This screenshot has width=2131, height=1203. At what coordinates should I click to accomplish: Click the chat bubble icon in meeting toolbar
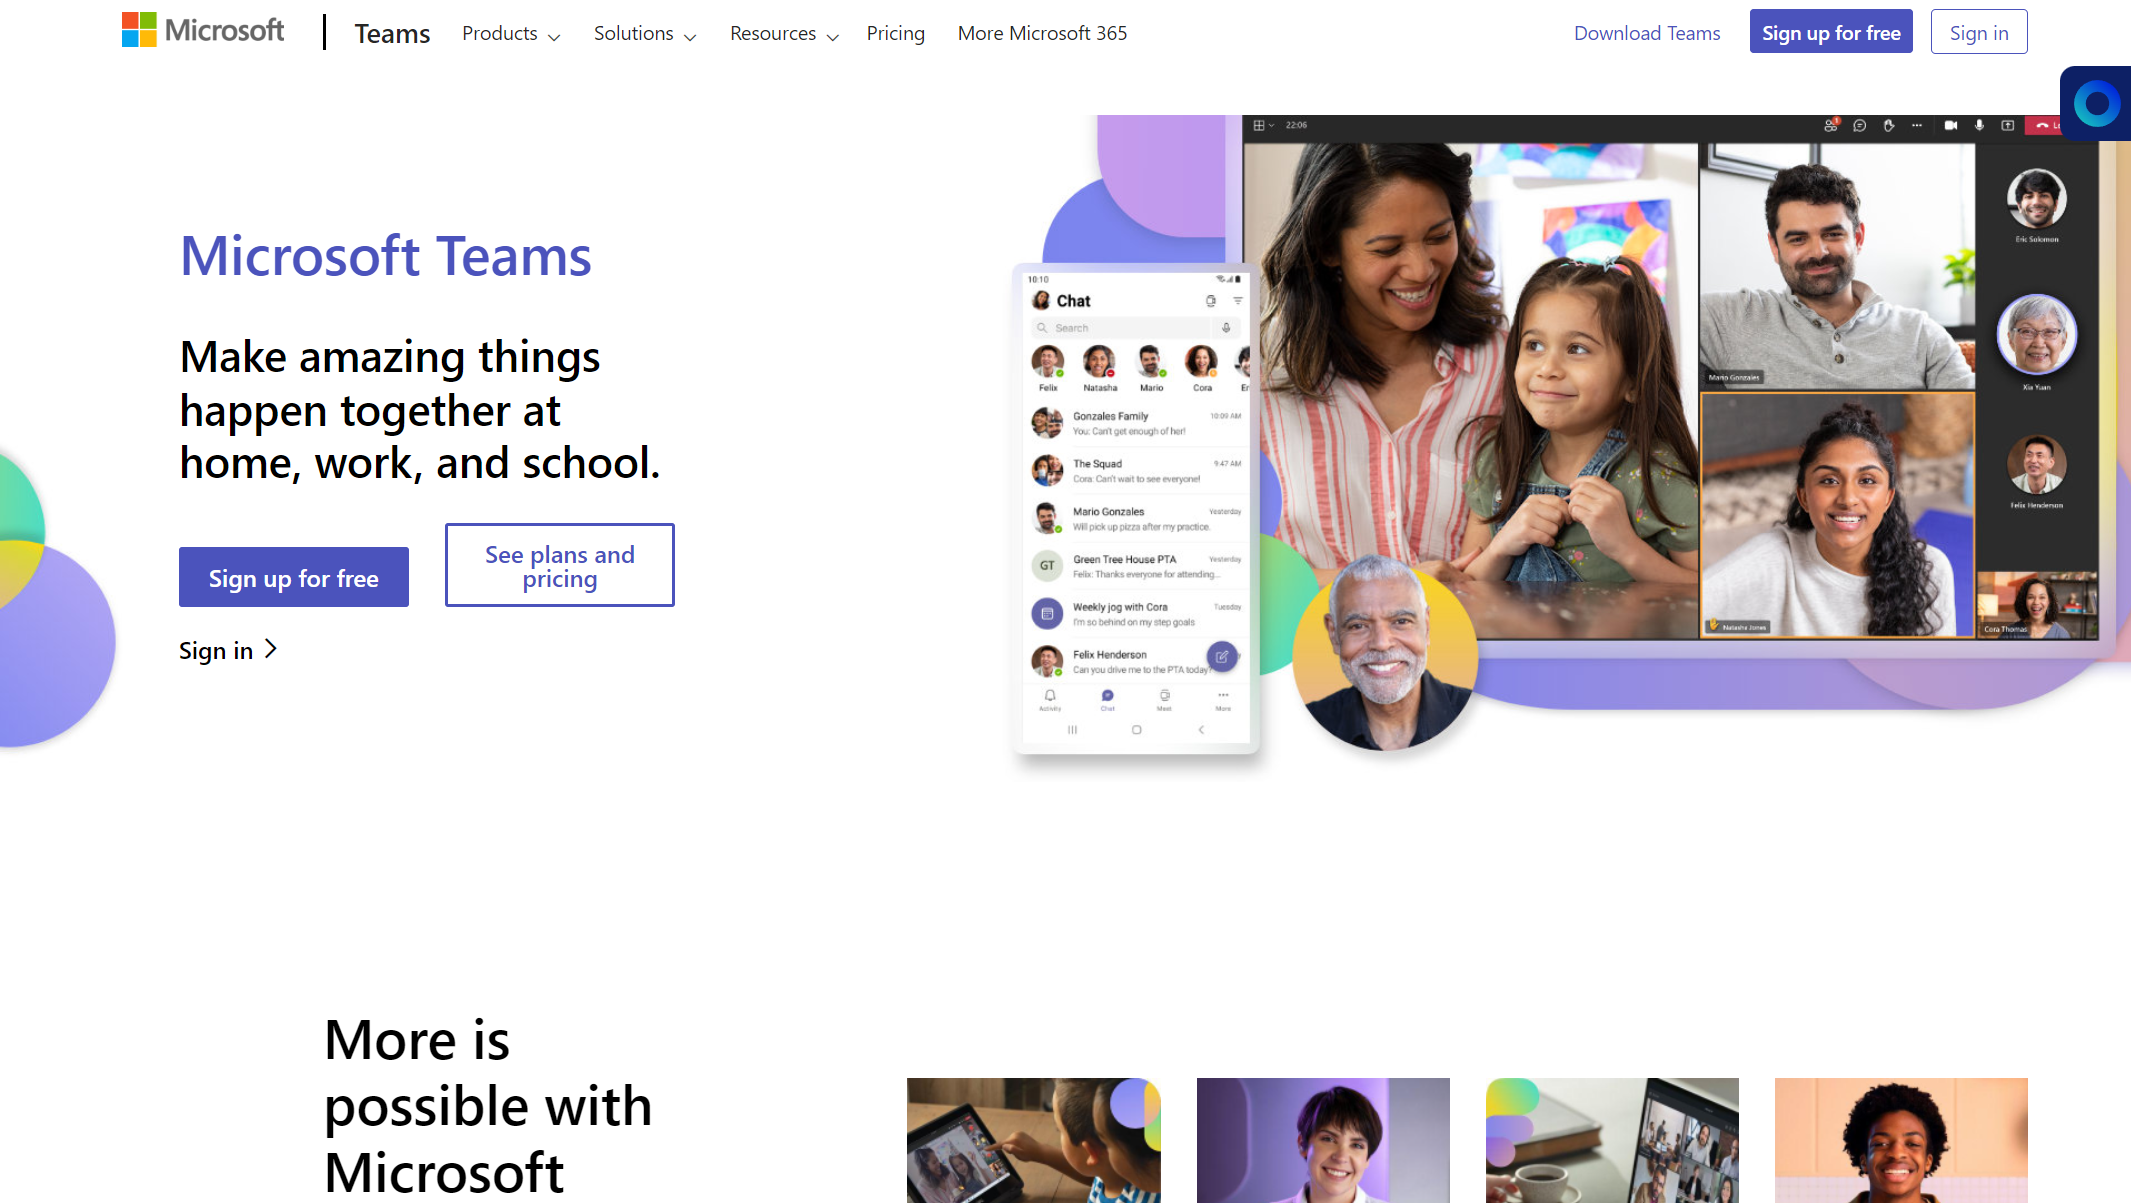[x=1859, y=125]
